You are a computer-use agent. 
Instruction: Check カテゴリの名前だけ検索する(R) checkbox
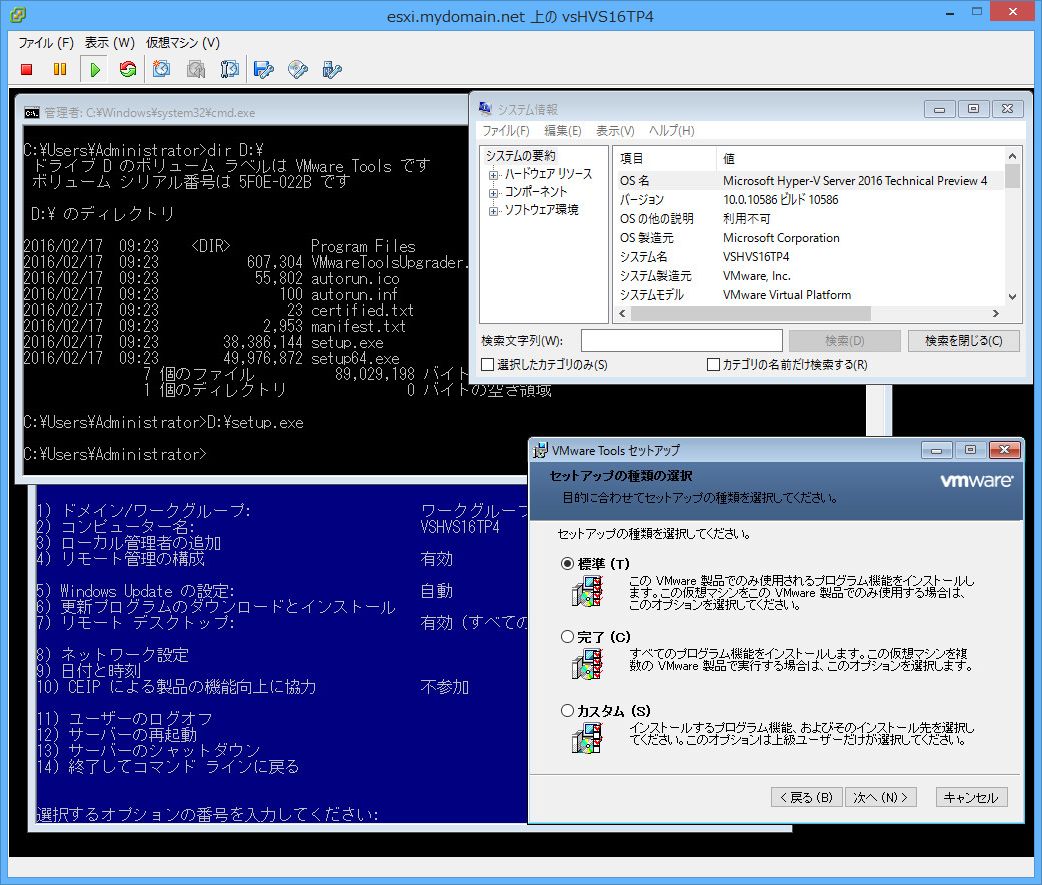click(714, 365)
